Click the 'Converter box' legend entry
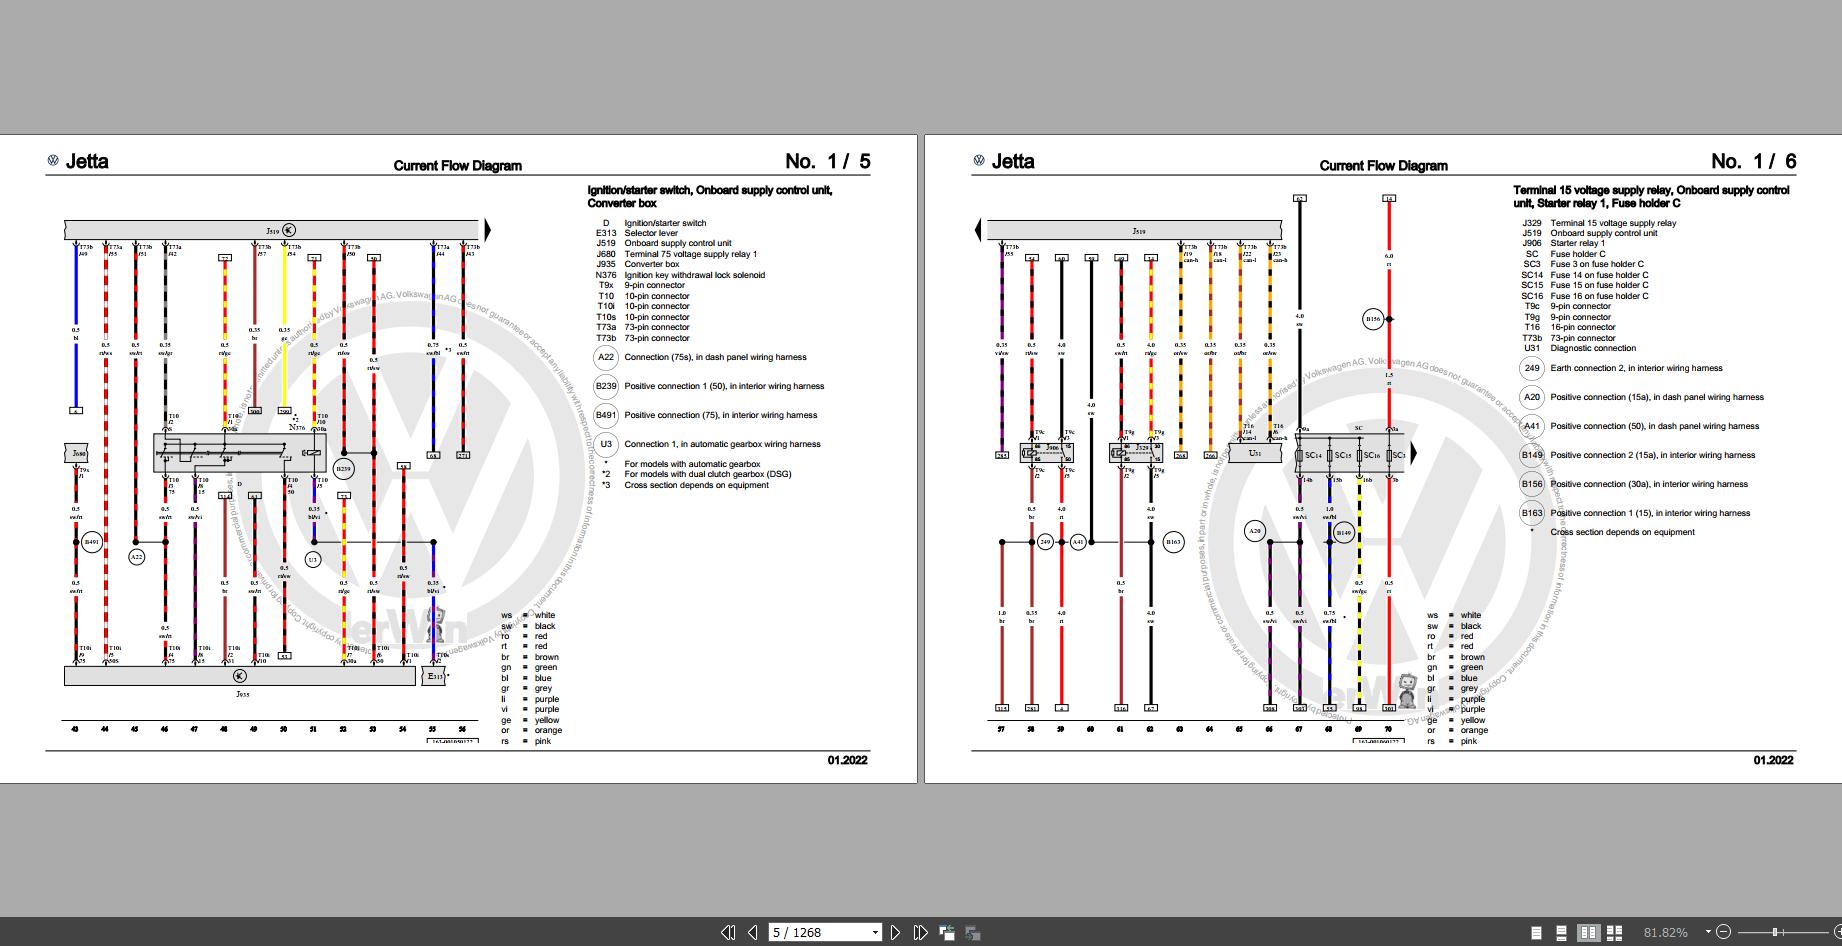Screen dimensions: 1842x946 [652, 264]
